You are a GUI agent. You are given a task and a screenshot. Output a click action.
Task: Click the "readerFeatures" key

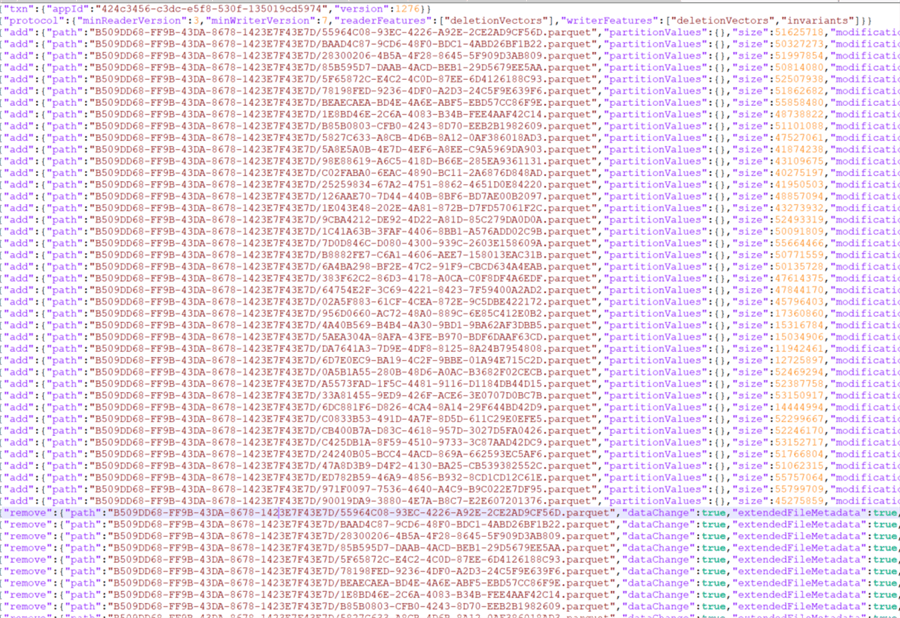tap(383, 21)
